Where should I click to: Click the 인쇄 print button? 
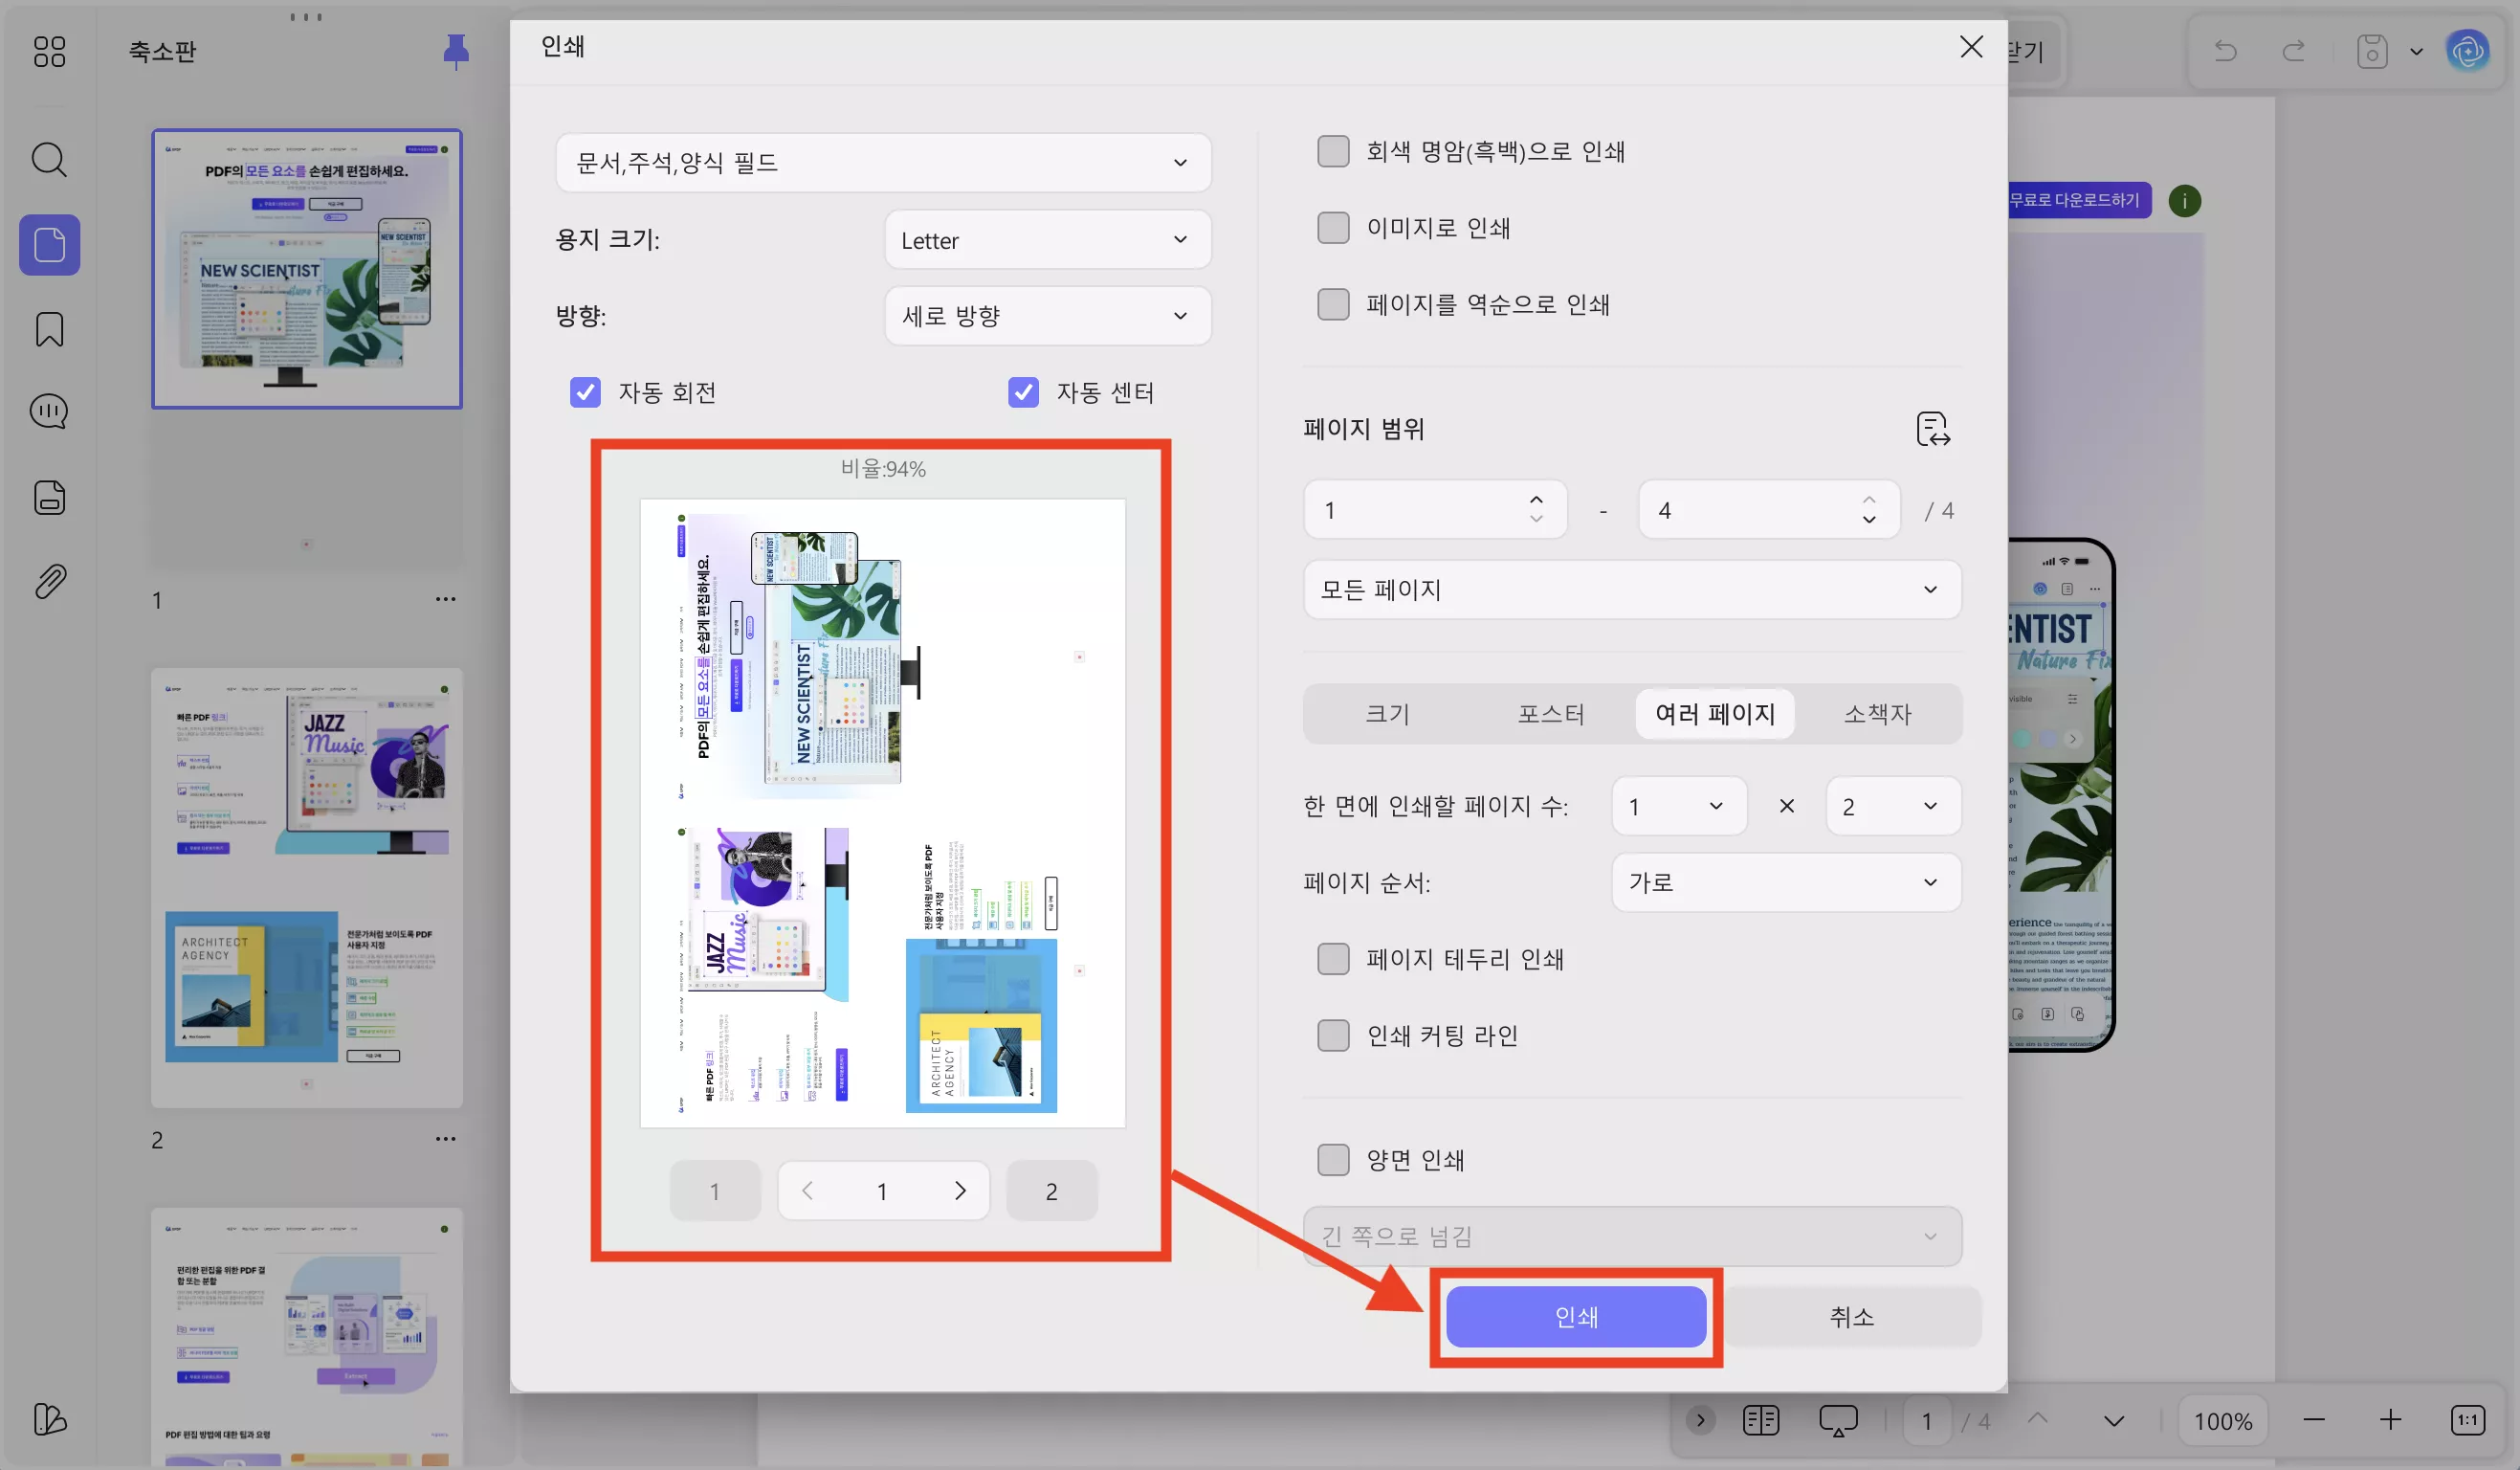[x=1576, y=1317]
